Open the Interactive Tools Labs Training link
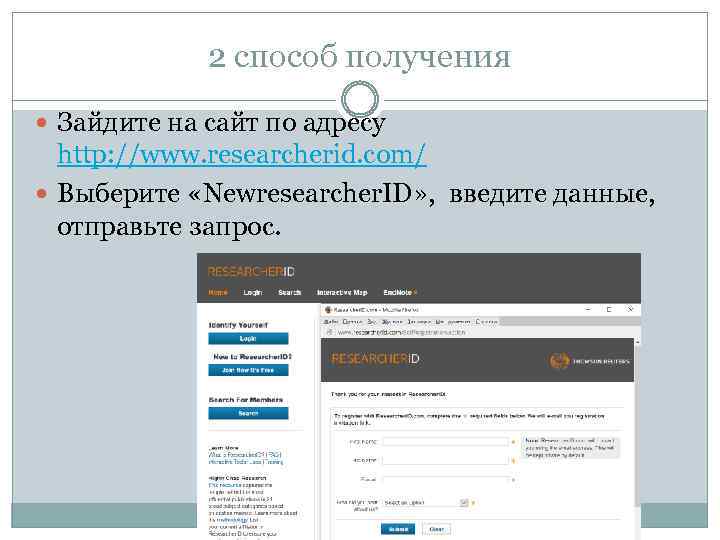This screenshot has width=720, height=540. point(246,462)
